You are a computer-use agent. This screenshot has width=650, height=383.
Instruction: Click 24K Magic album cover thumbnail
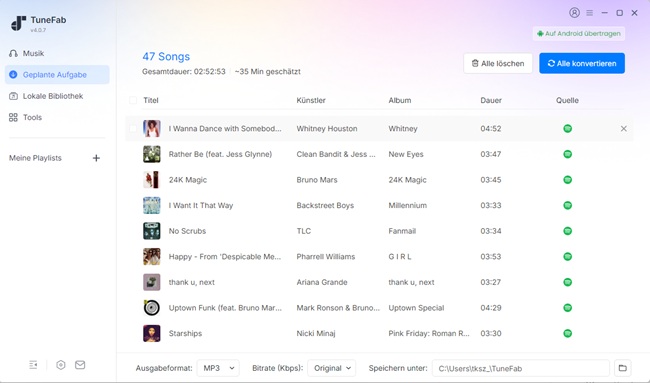[x=152, y=180]
